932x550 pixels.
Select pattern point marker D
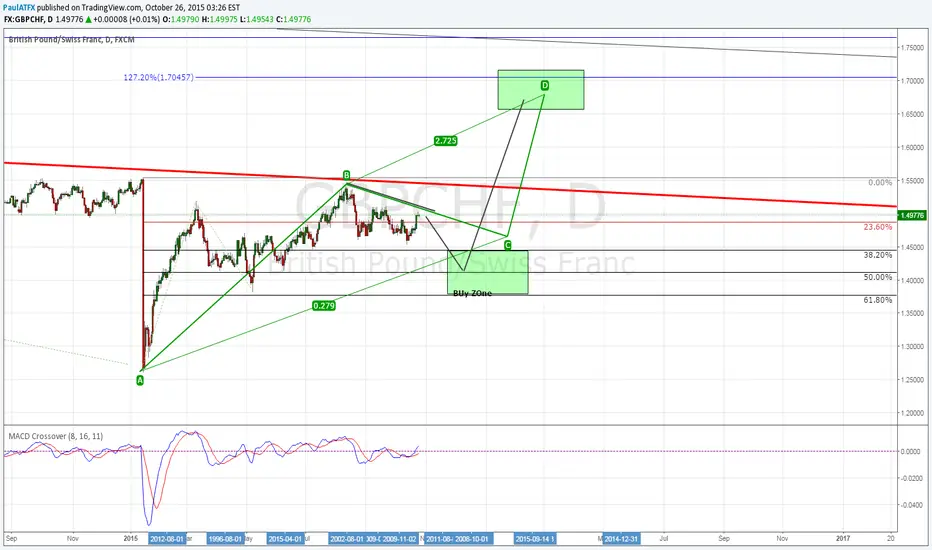[x=544, y=86]
